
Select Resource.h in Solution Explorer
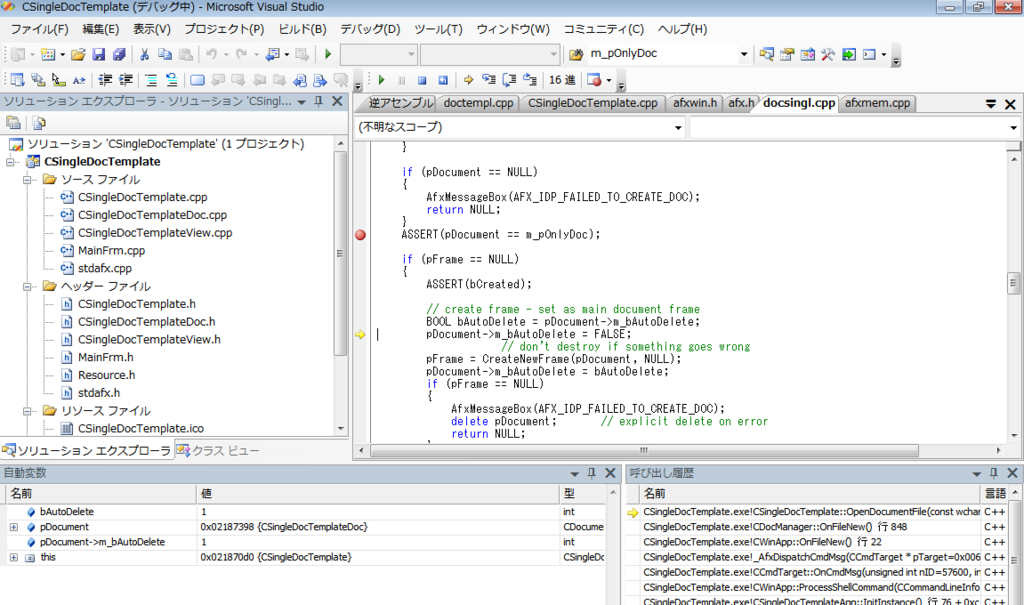(106, 376)
